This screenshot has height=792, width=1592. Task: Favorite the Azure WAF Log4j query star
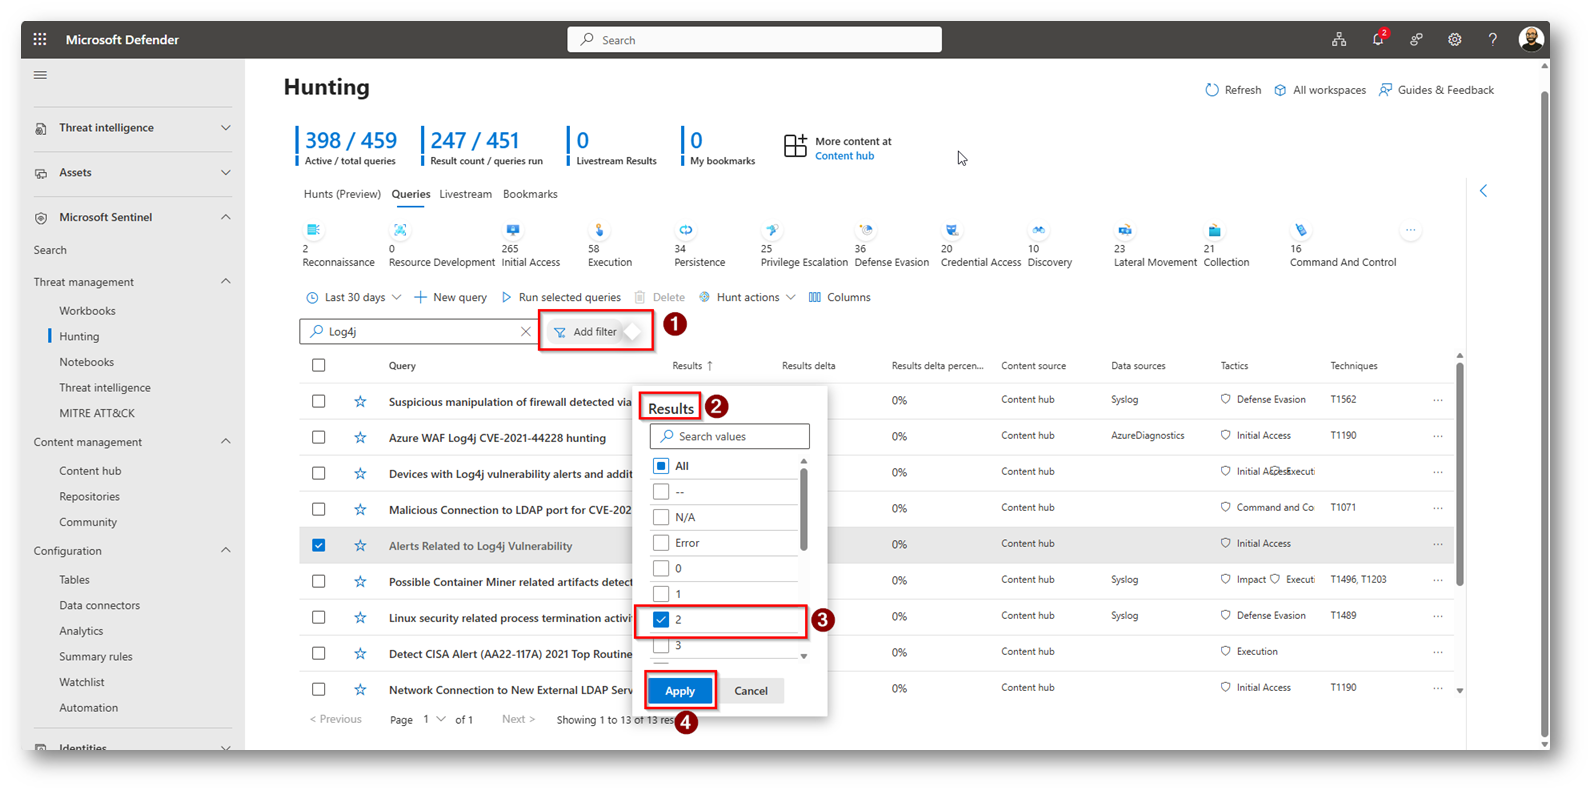click(360, 438)
